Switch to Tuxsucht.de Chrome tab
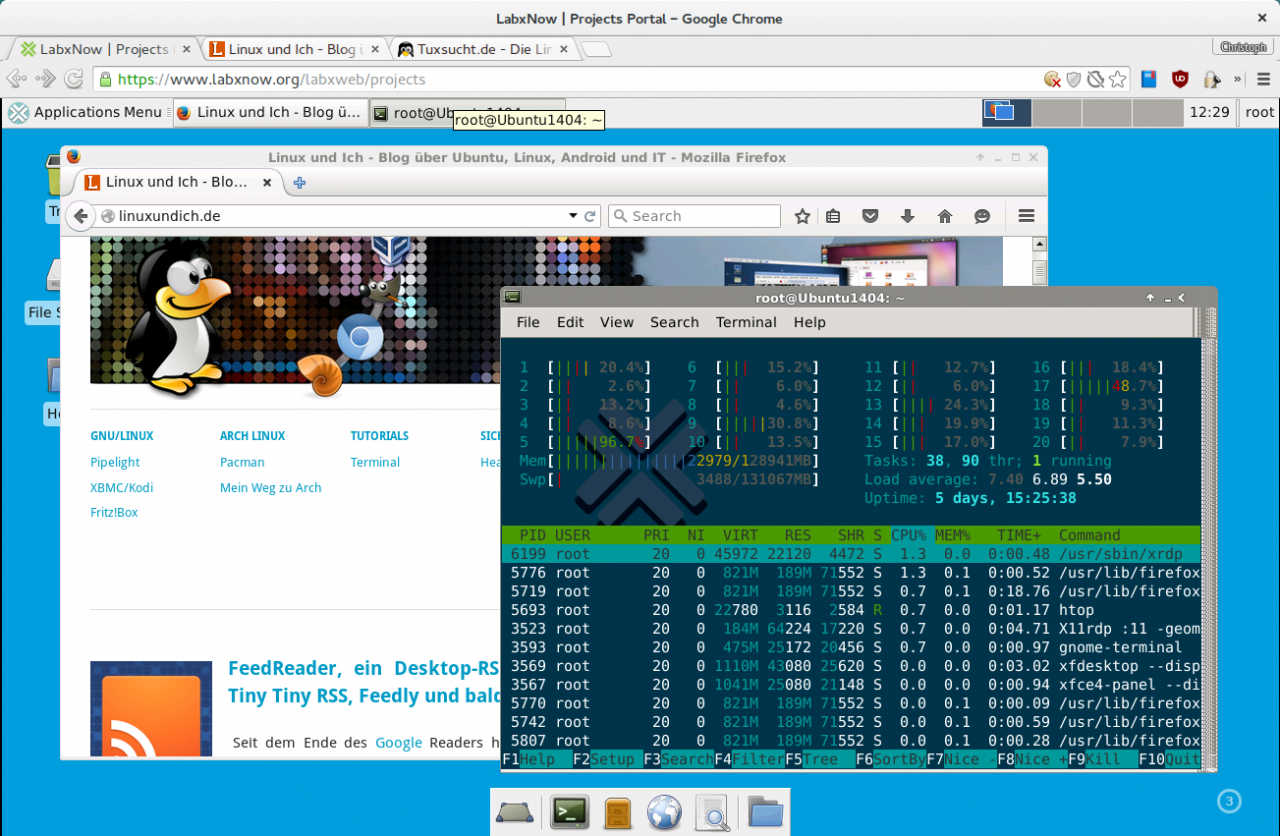Screen dimensions: 1280x836 click(483, 49)
